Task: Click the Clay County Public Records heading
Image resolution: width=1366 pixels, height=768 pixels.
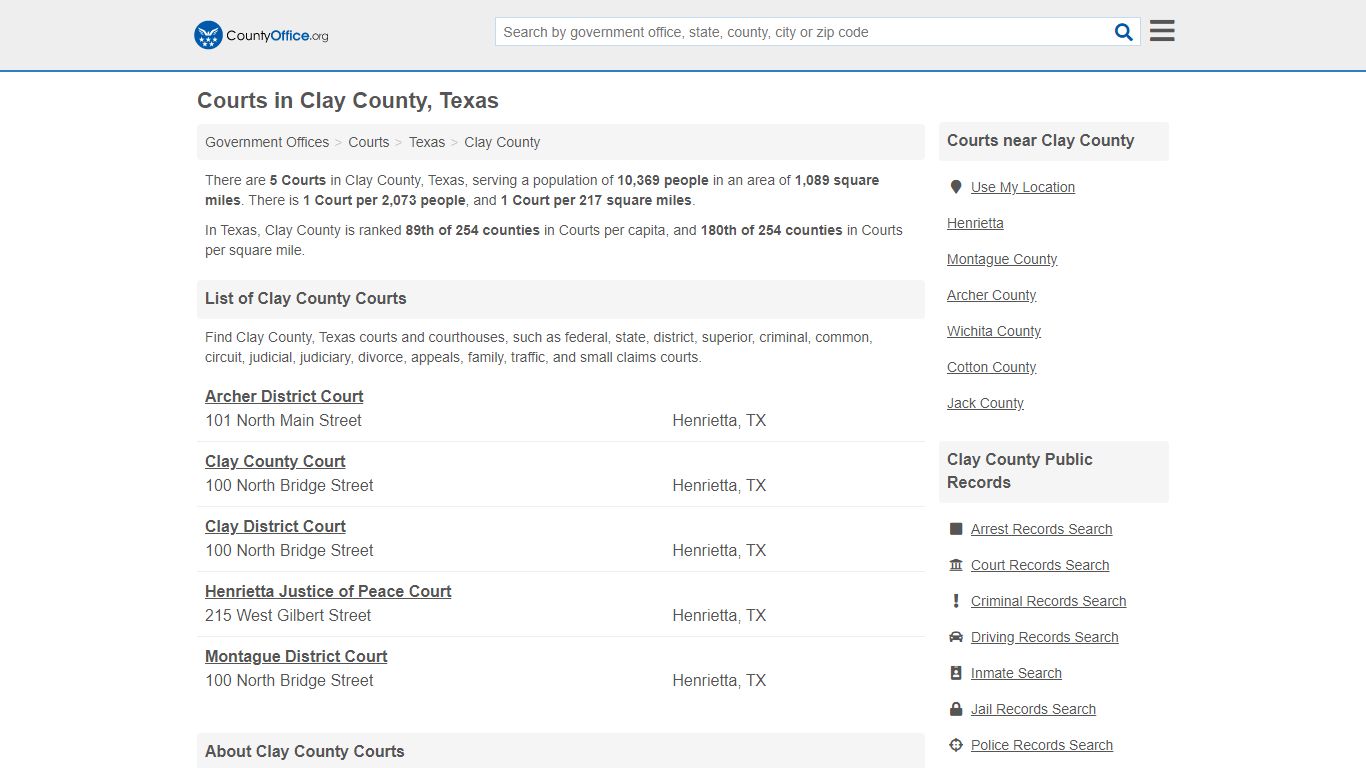Action: 1020,471
